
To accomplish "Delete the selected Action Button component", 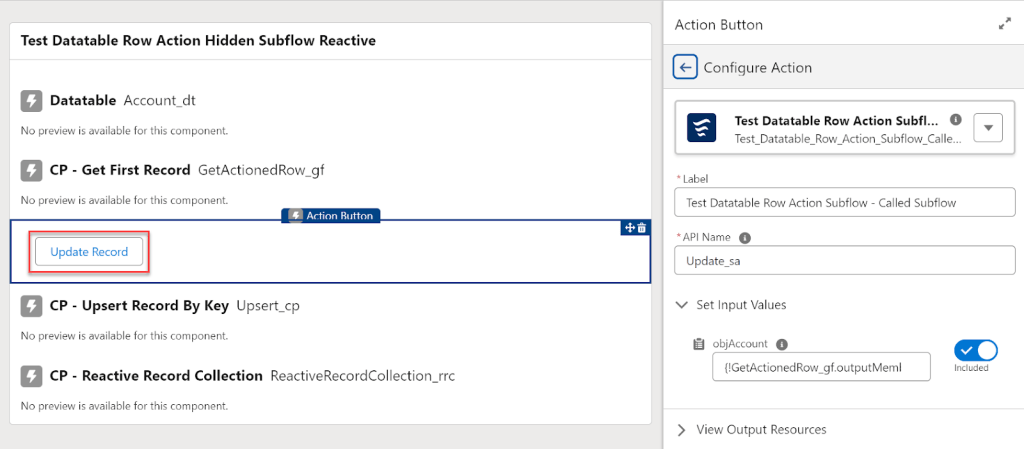I will point(642,228).
